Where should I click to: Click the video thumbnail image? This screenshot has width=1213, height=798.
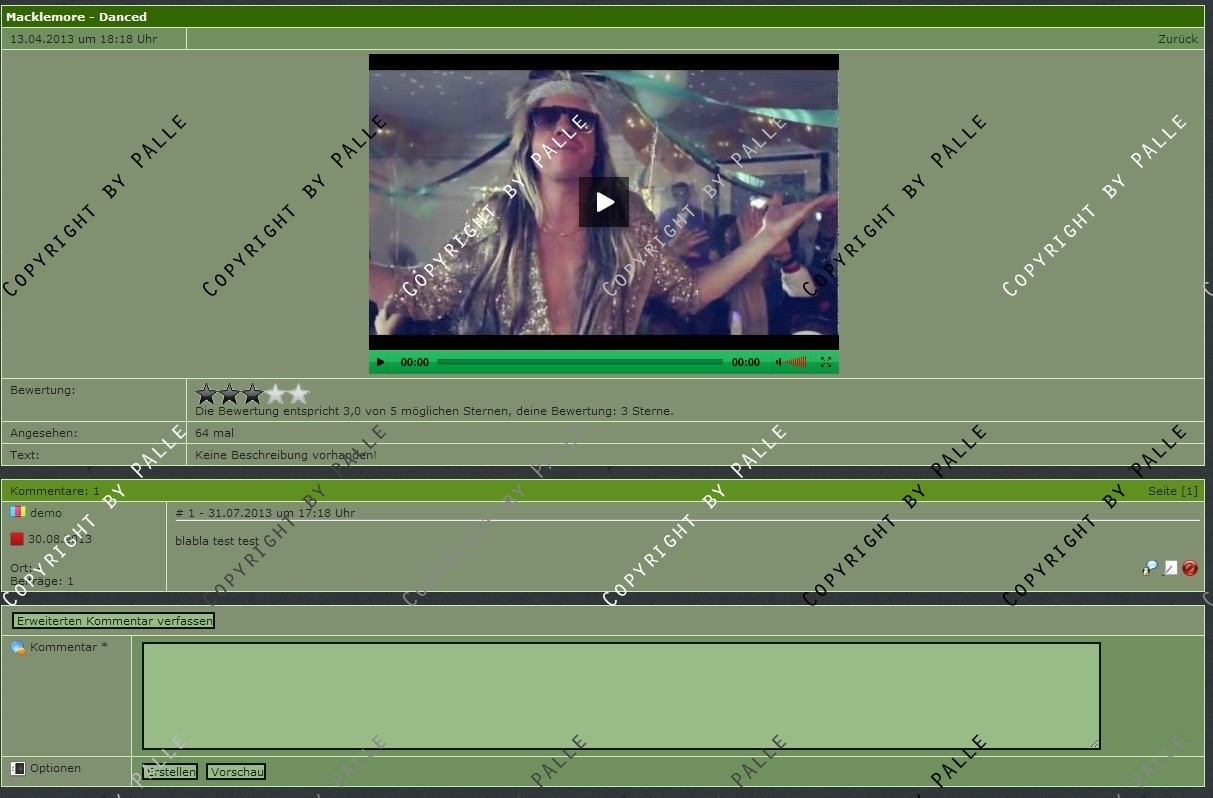(604, 202)
